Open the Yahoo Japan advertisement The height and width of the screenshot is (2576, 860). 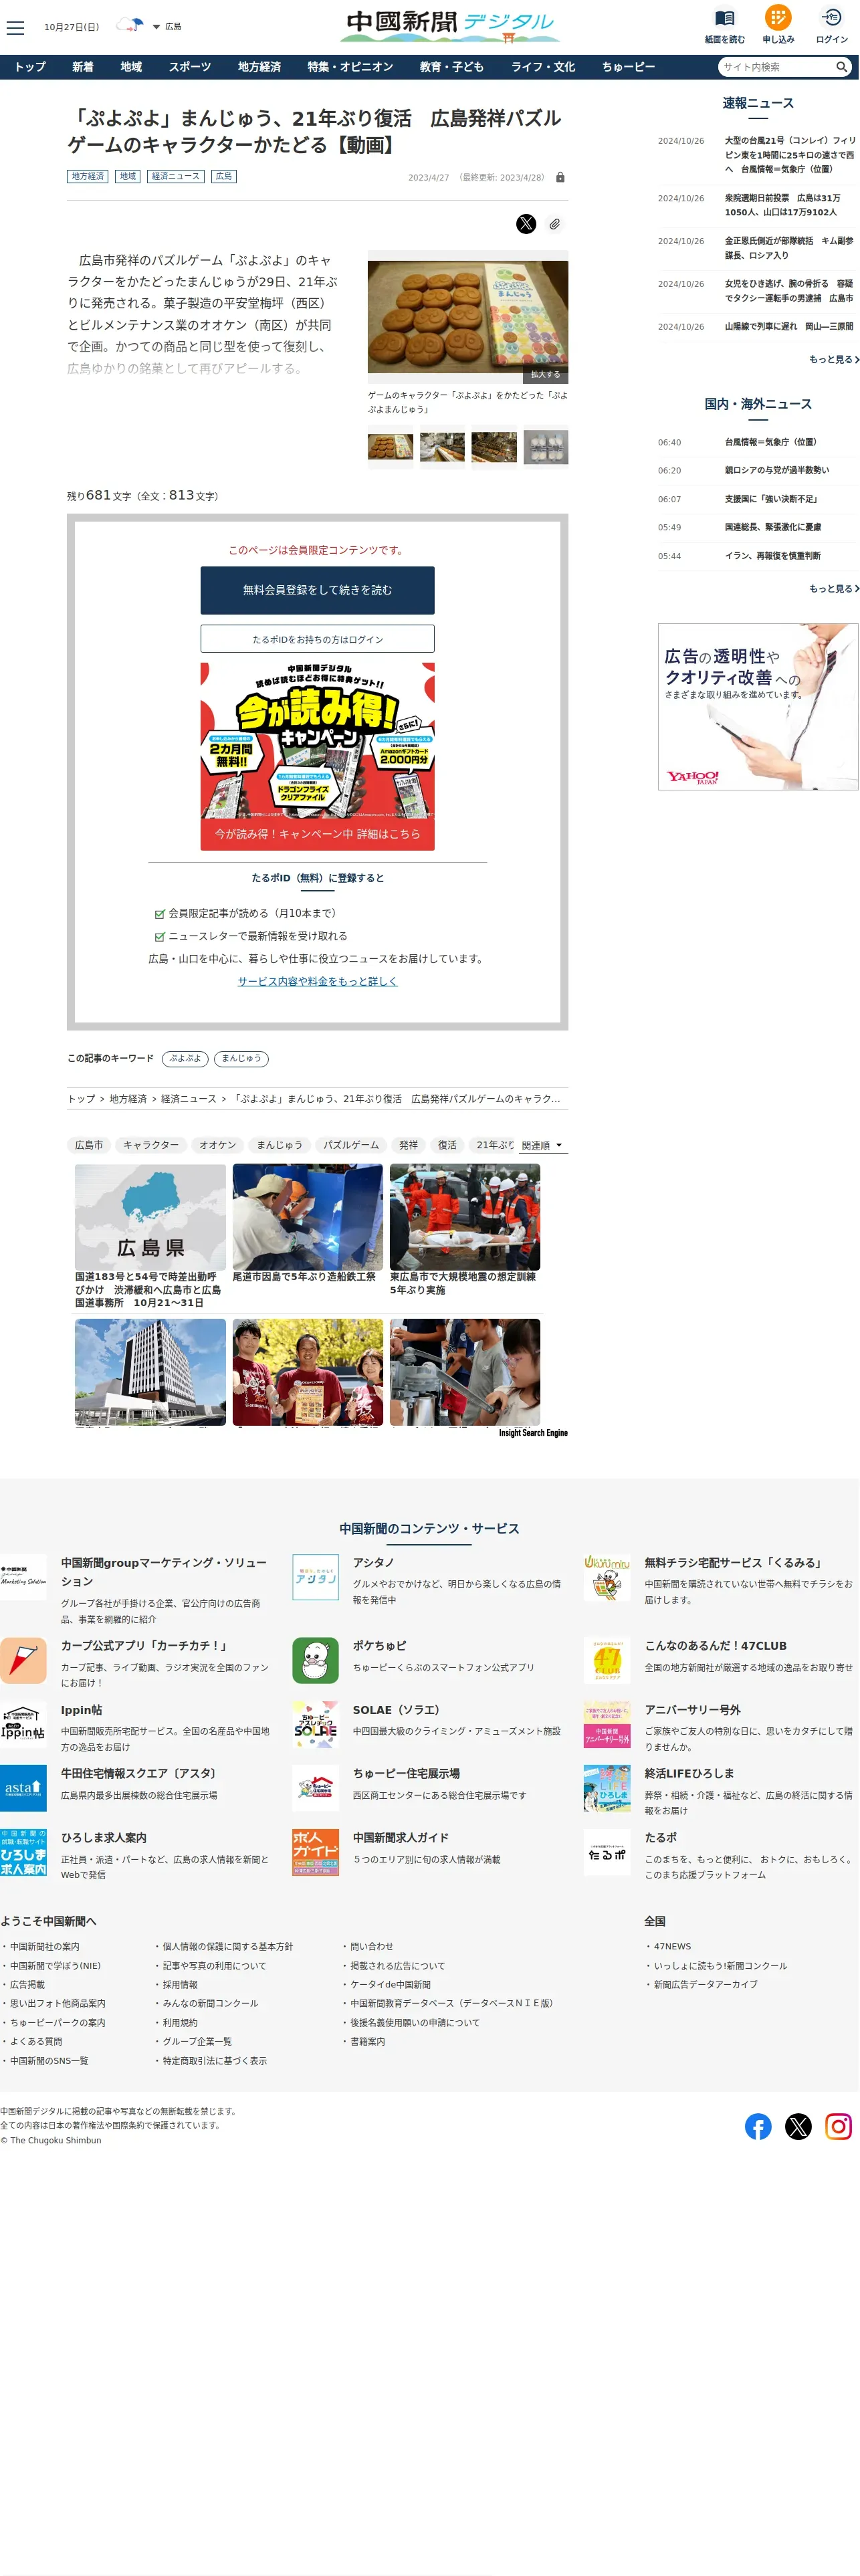tap(757, 707)
